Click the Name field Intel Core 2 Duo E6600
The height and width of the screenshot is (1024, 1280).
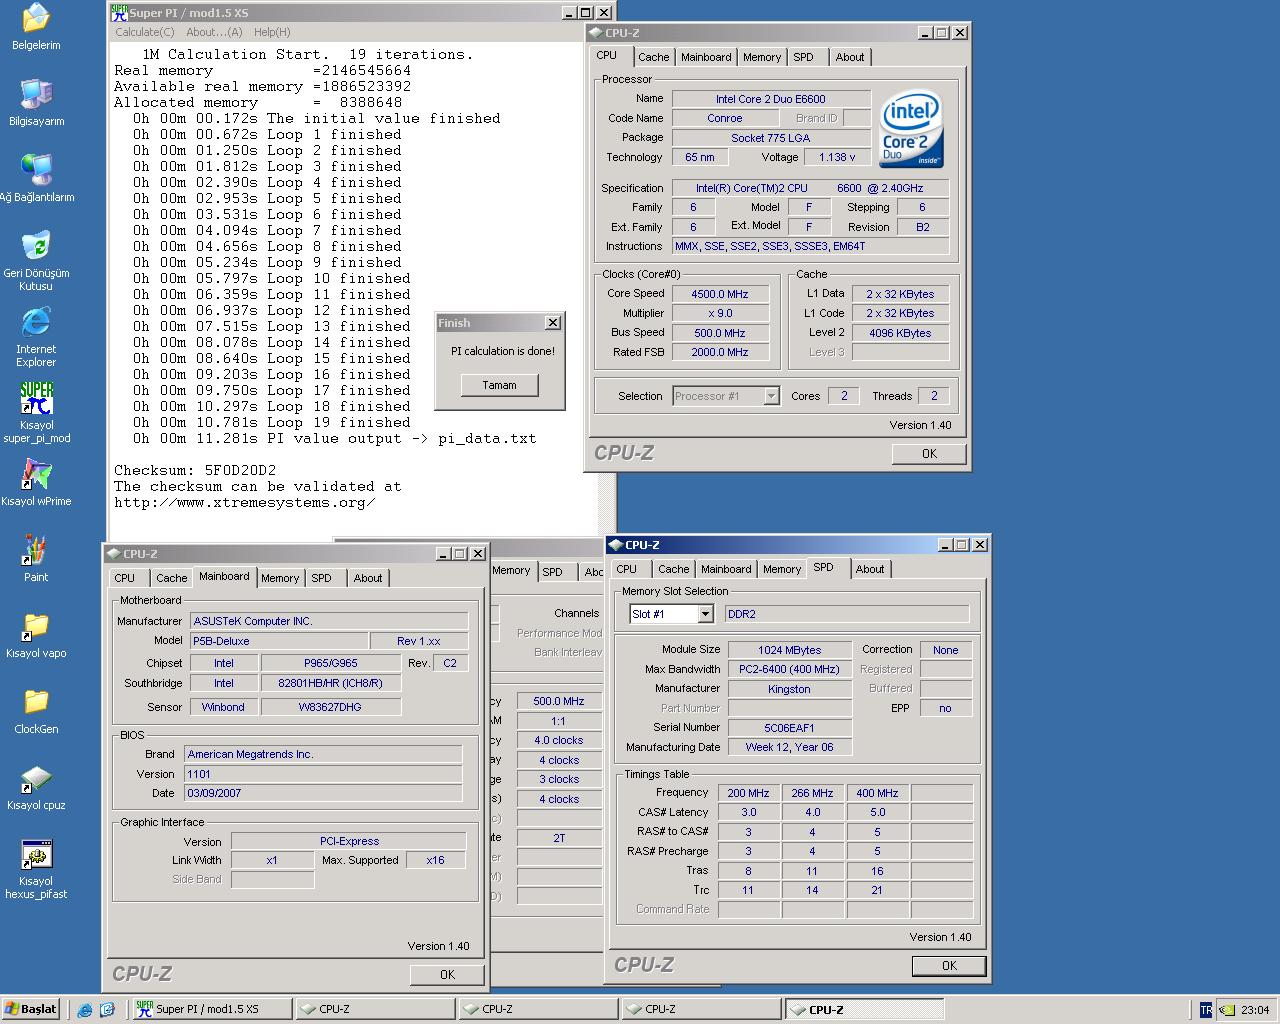(770, 99)
